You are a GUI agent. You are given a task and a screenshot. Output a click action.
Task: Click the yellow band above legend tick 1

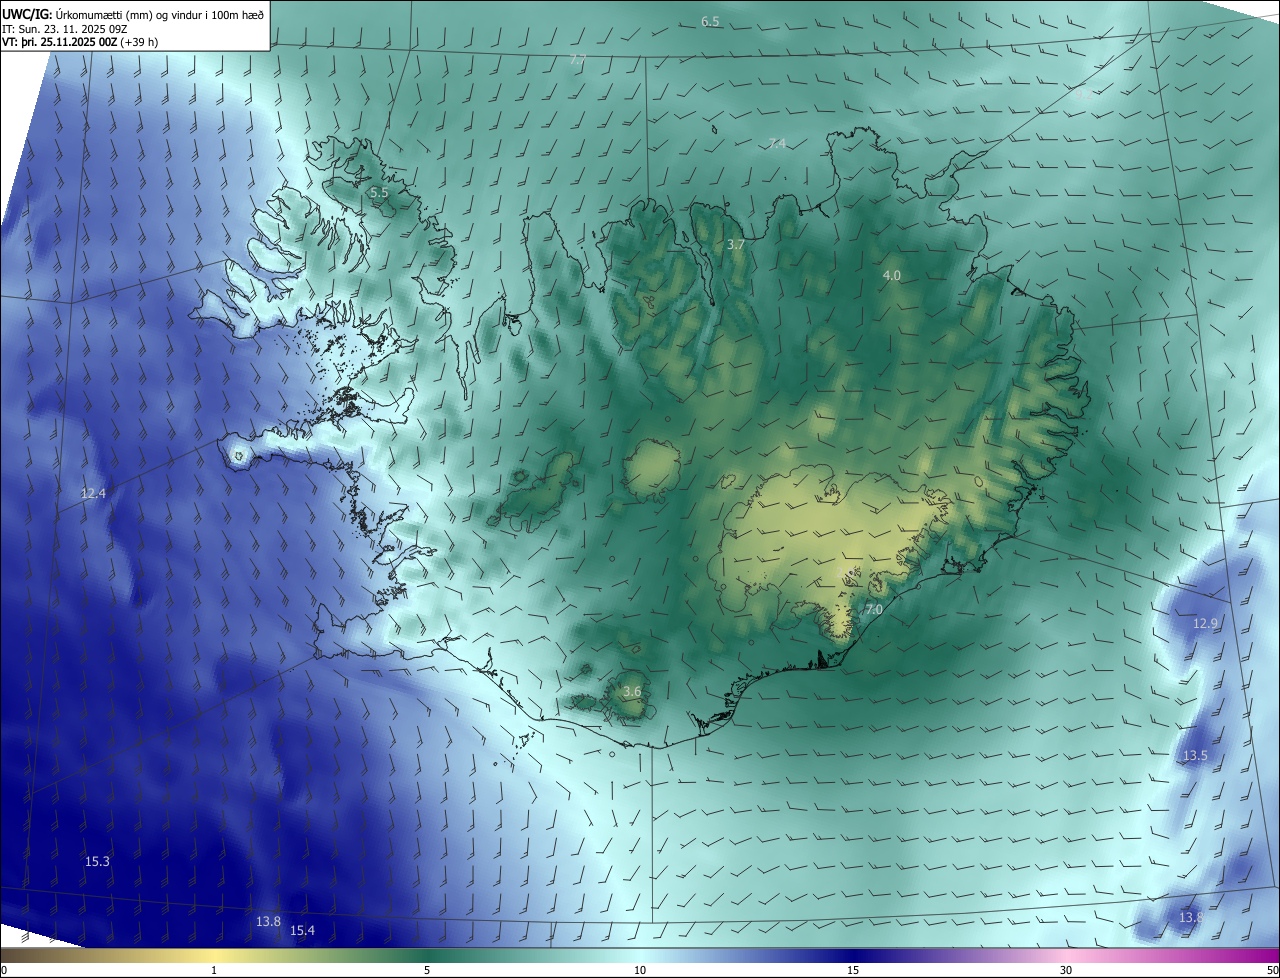(x=214, y=956)
